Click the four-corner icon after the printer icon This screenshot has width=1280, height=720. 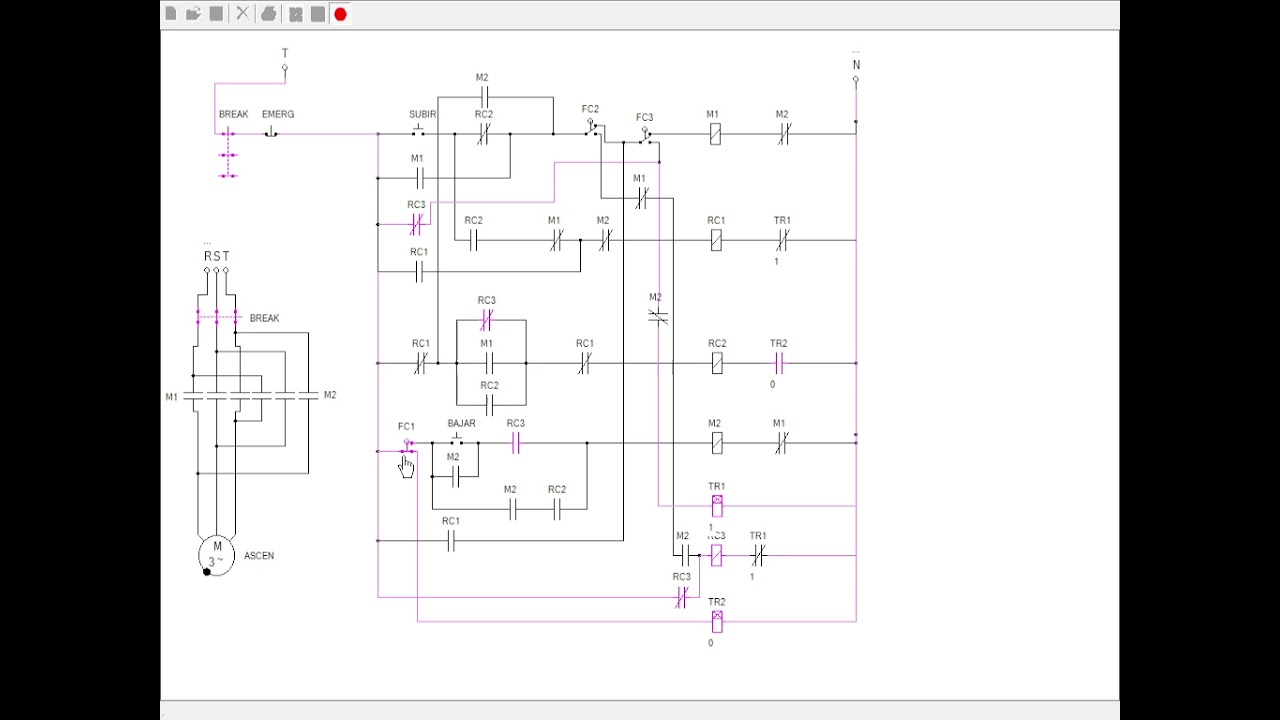click(296, 14)
